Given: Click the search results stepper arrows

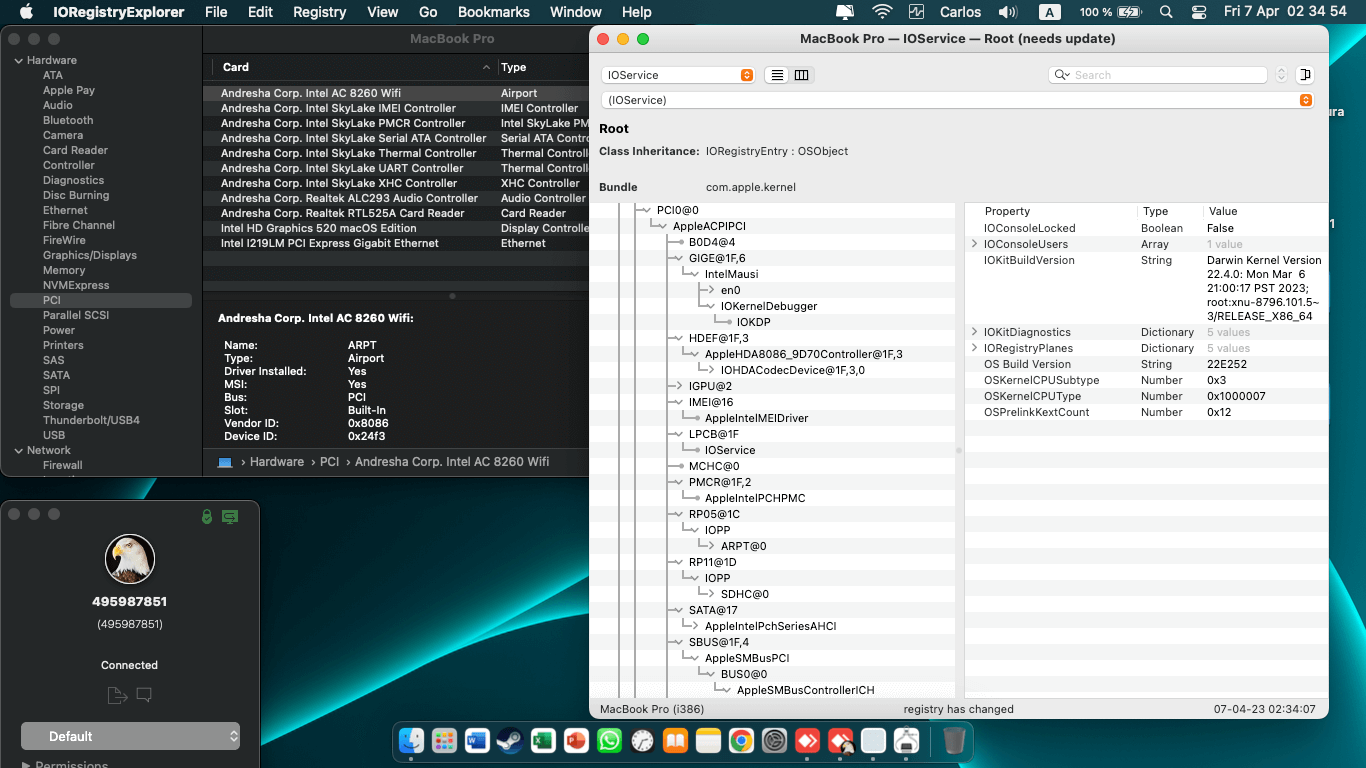Looking at the screenshot, I should 1281,75.
